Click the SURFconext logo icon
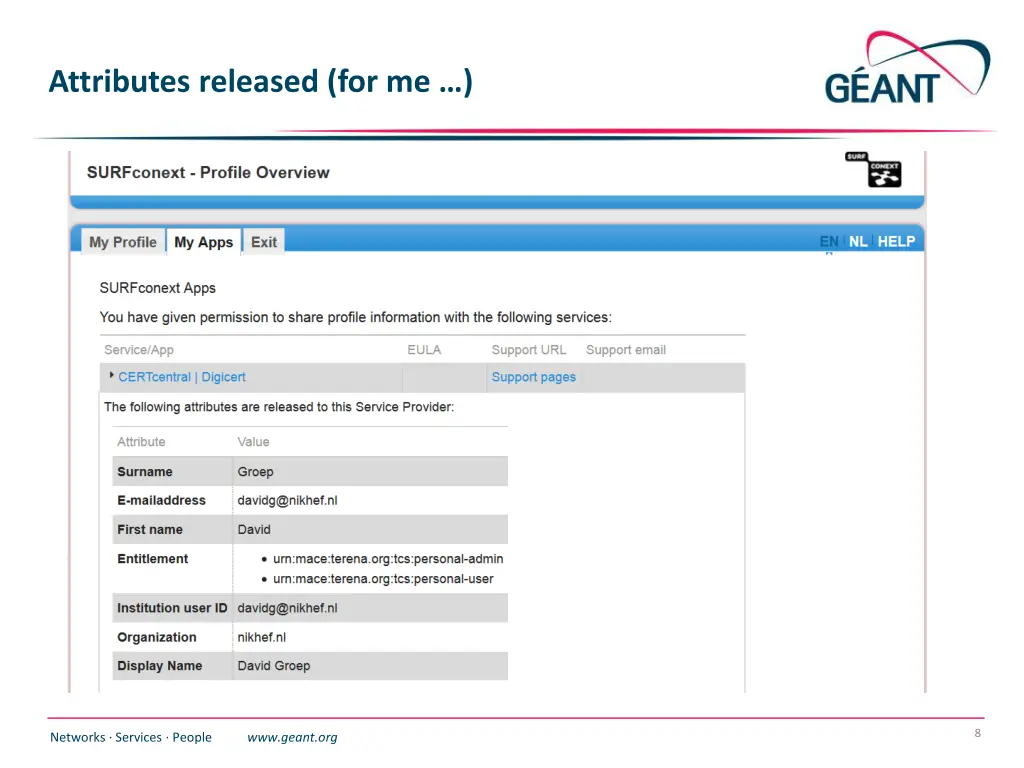The image size is (1024, 768). 873,170
